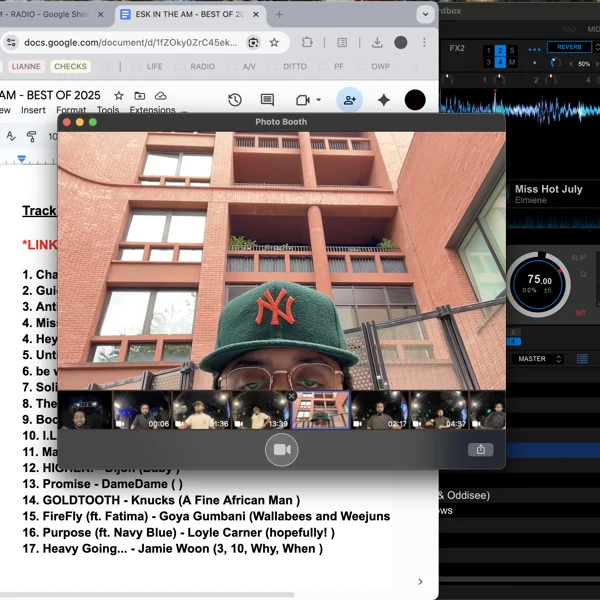Toggle the MT master tempo button
The image size is (600, 600).
point(580,313)
